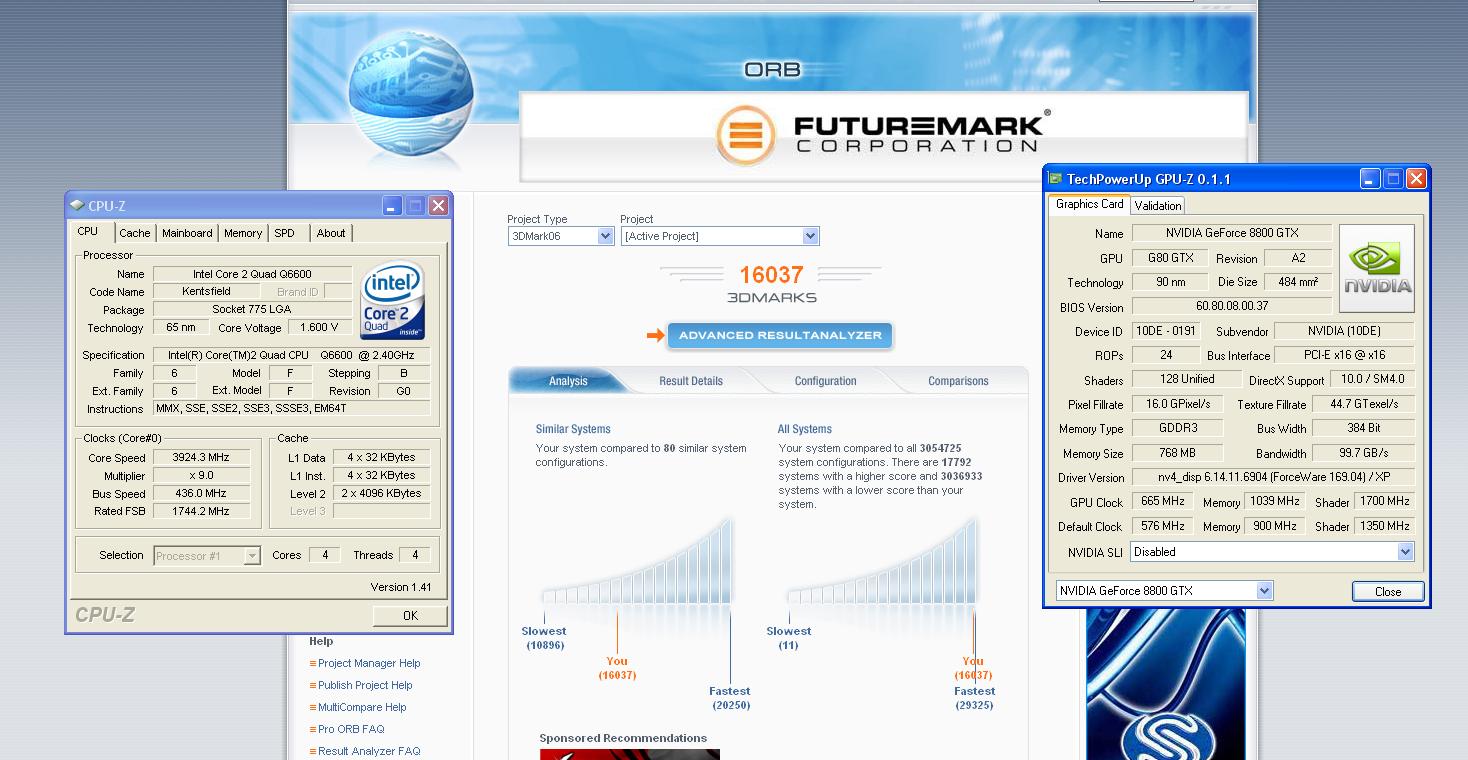The image size is (1468, 760).
Task: Switch to the Validation tab in GPU-Z
Action: click(x=1158, y=205)
